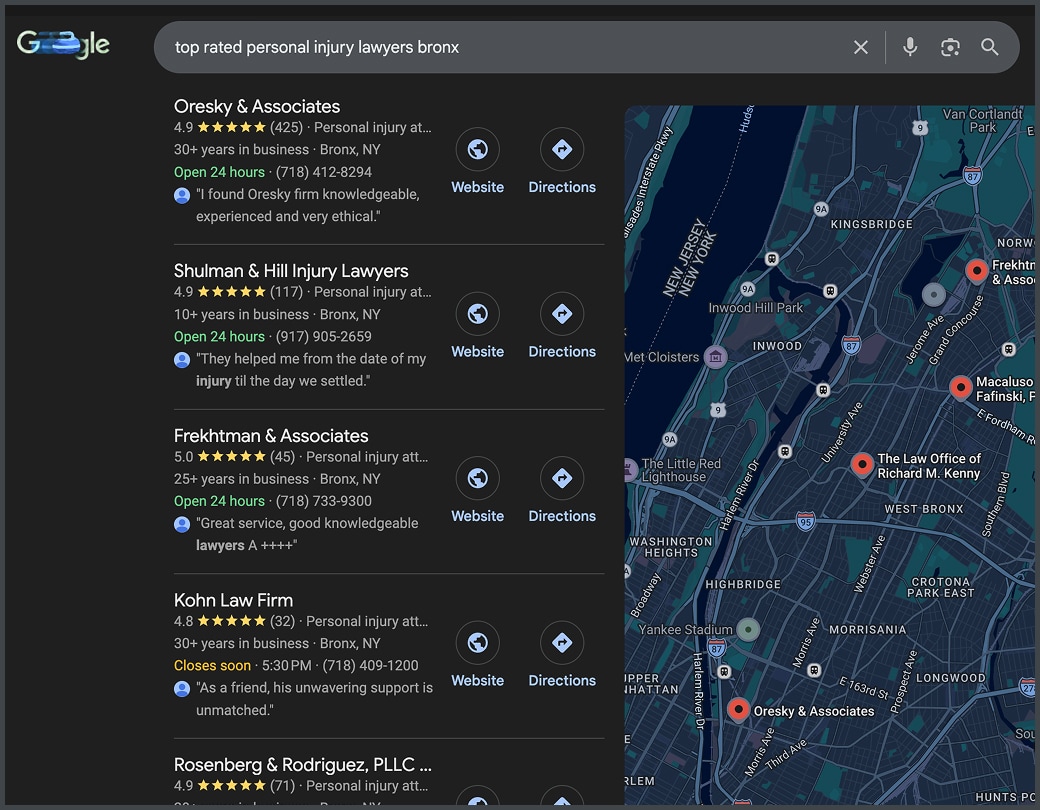Open the Frekhtman & Associates review quote
Screen dimensions: 1040x810
pyautogui.click(x=308, y=523)
